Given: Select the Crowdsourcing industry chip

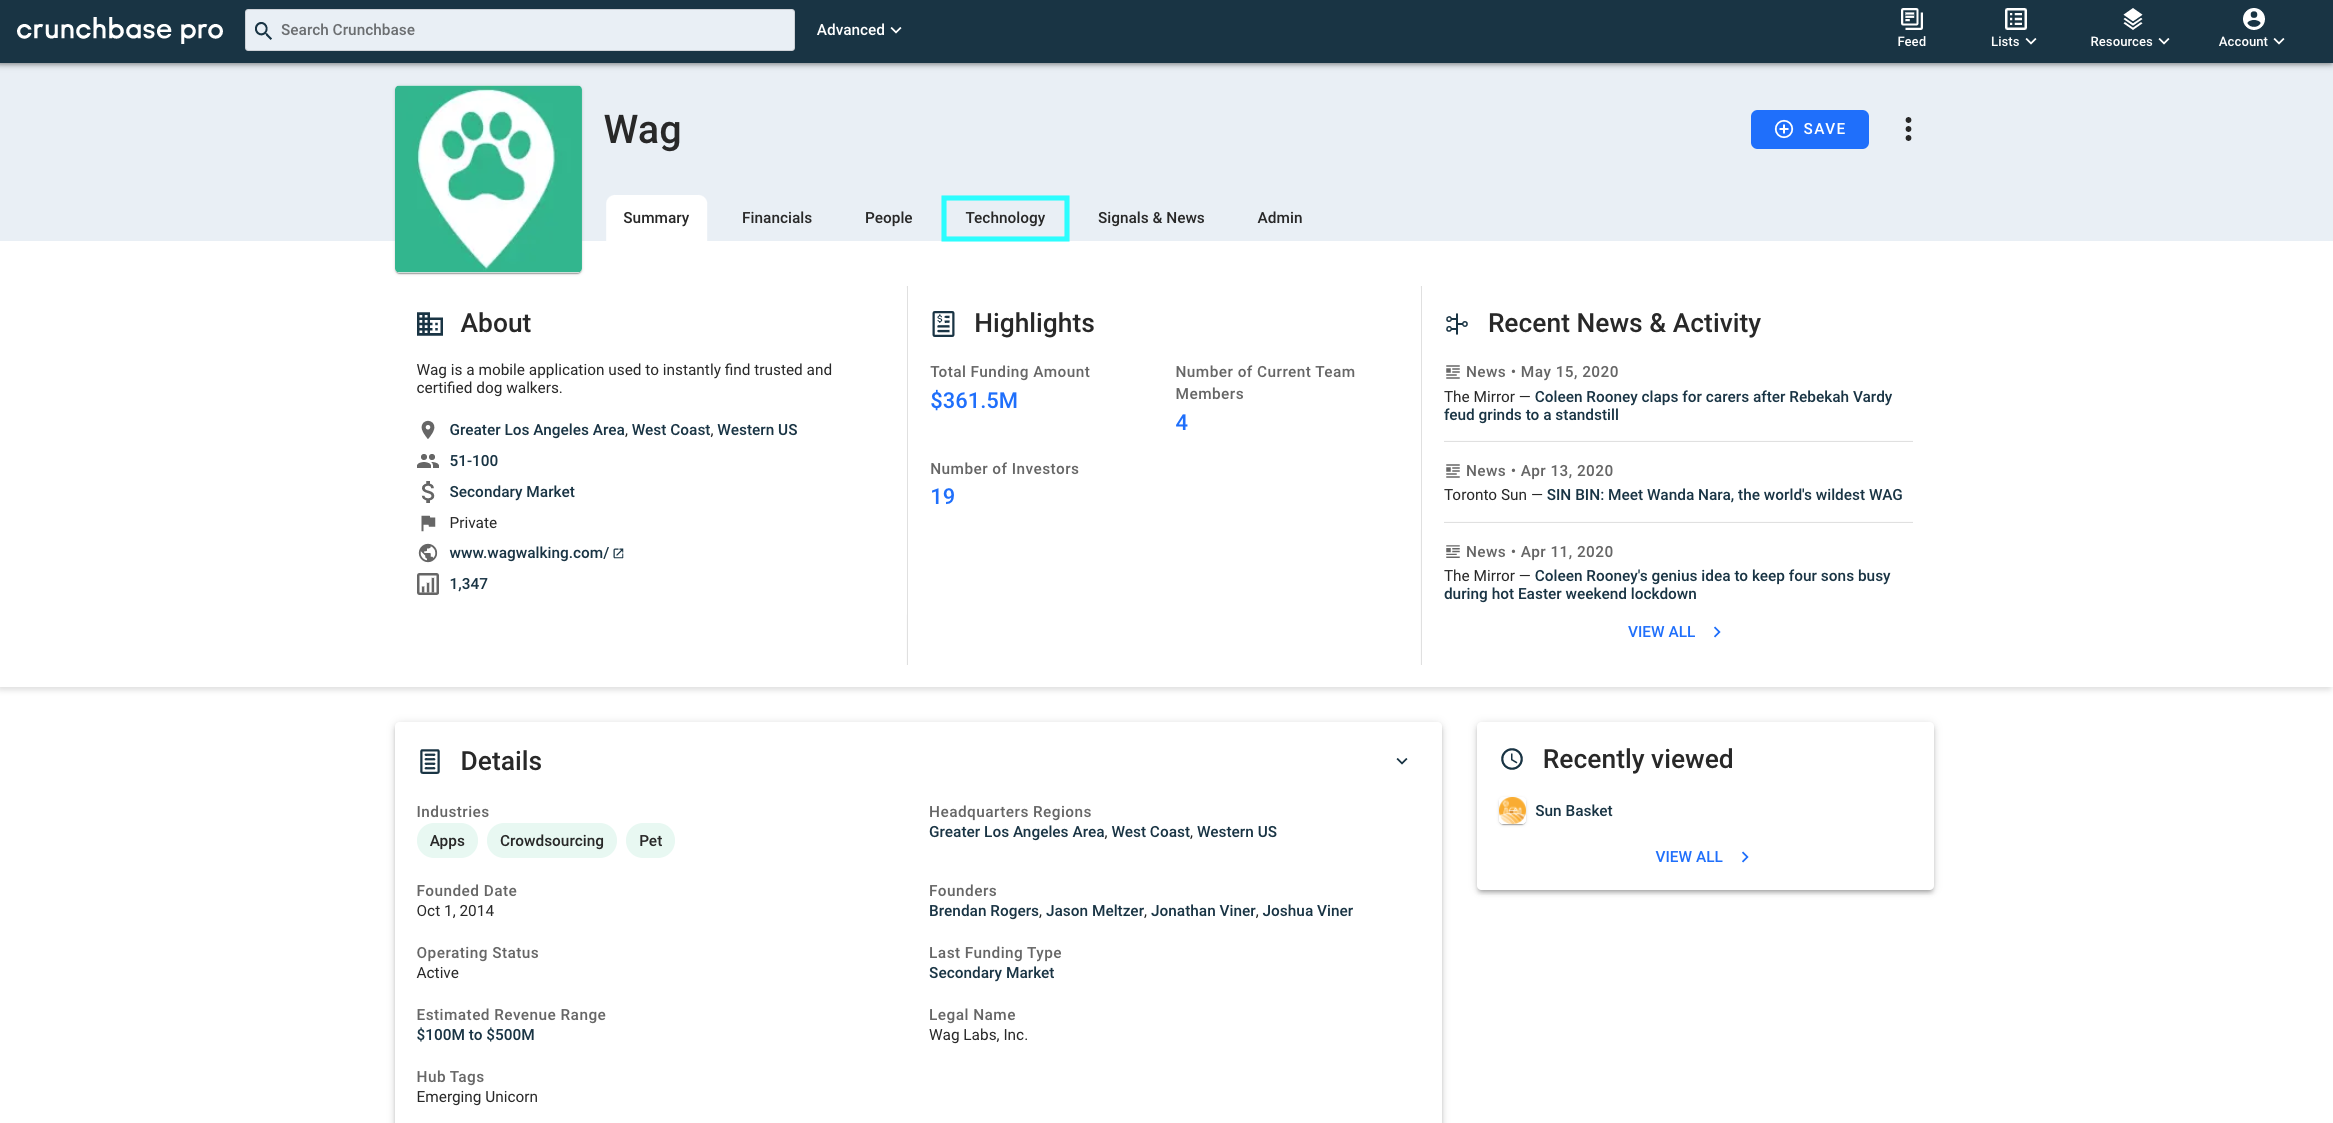Looking at the screenshot, I should 552,841.
